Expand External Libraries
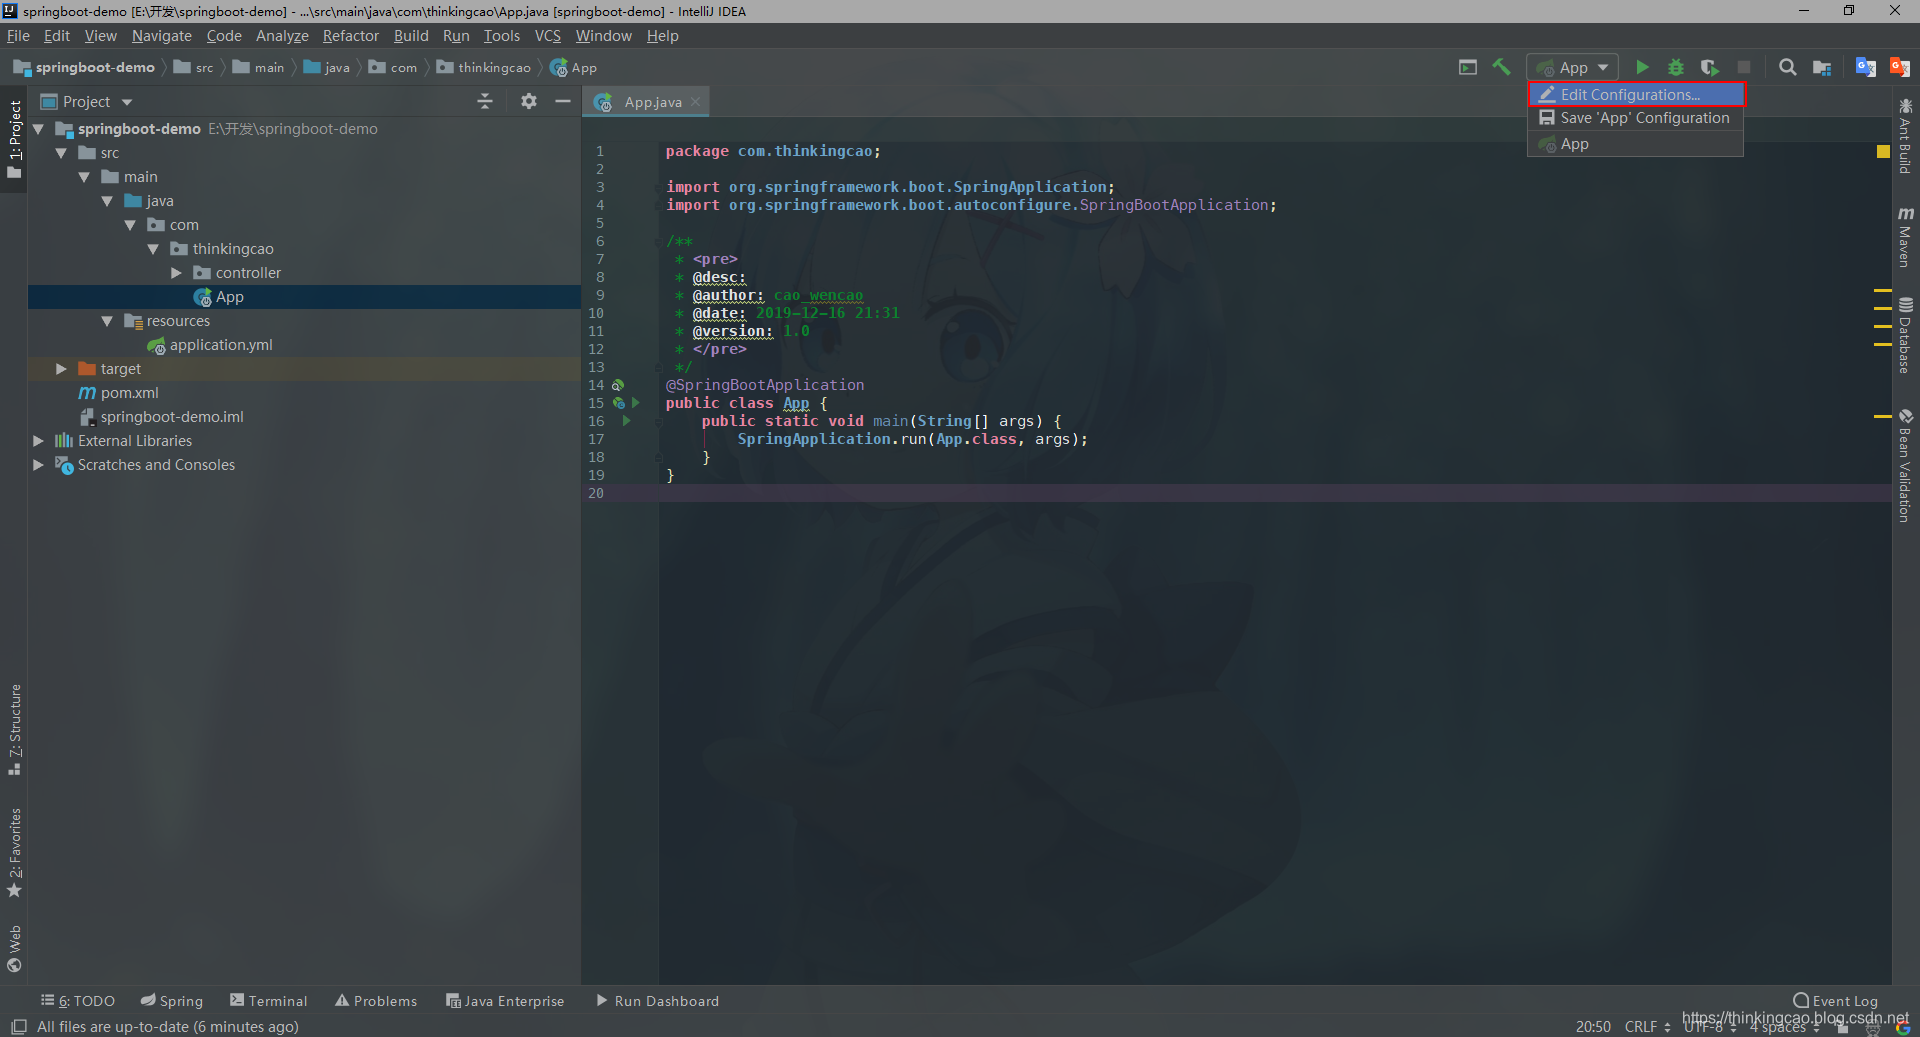 tap(38, 441)
